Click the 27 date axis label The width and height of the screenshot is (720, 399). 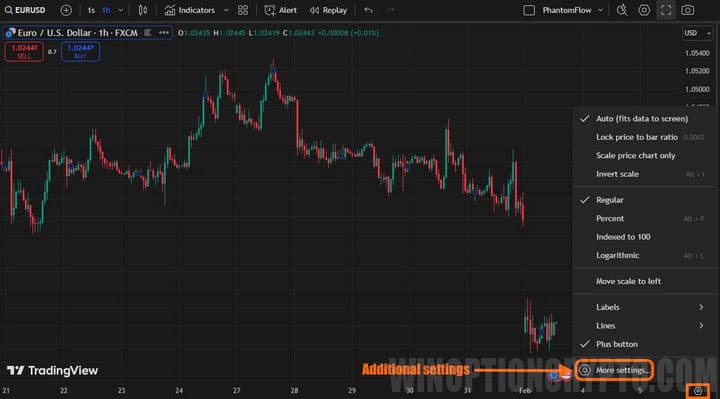point(236,391)
